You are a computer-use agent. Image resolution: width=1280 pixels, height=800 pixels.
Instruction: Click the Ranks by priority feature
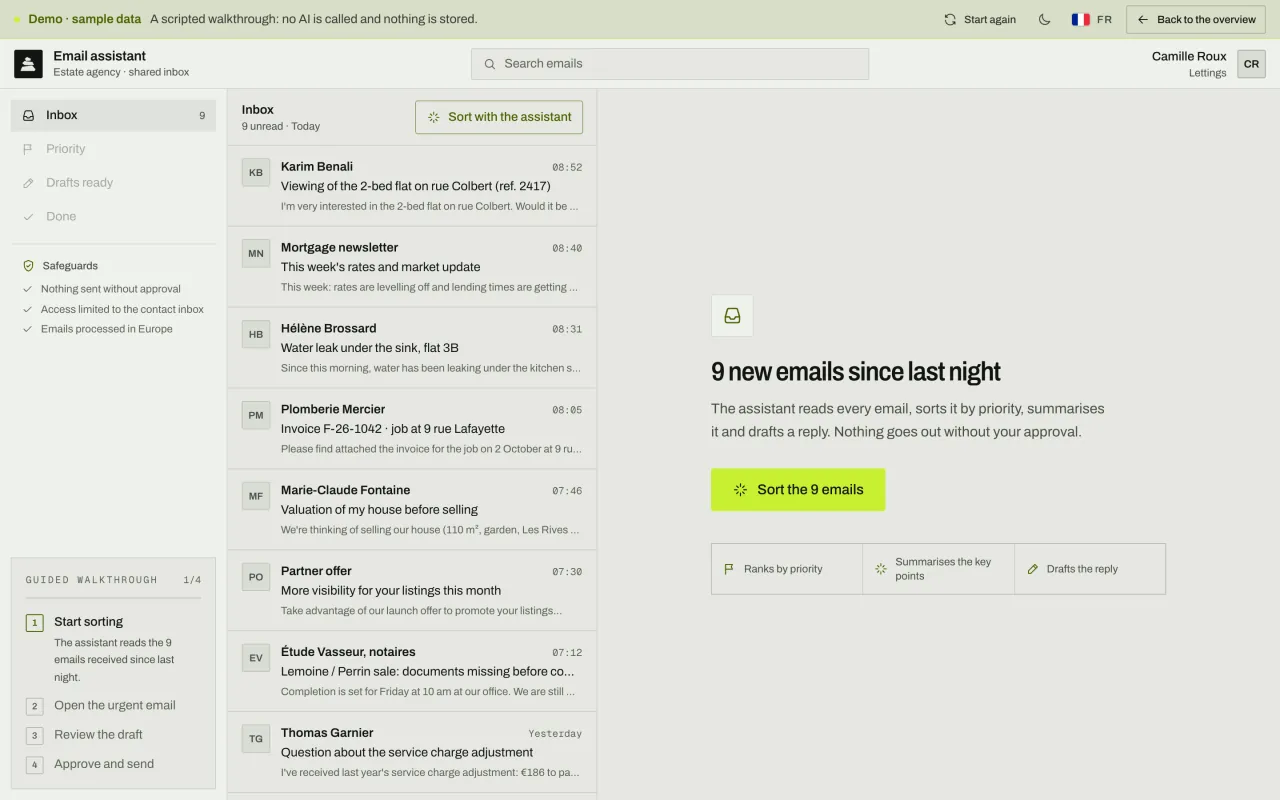pyautogui.click(x=787, y=569)
